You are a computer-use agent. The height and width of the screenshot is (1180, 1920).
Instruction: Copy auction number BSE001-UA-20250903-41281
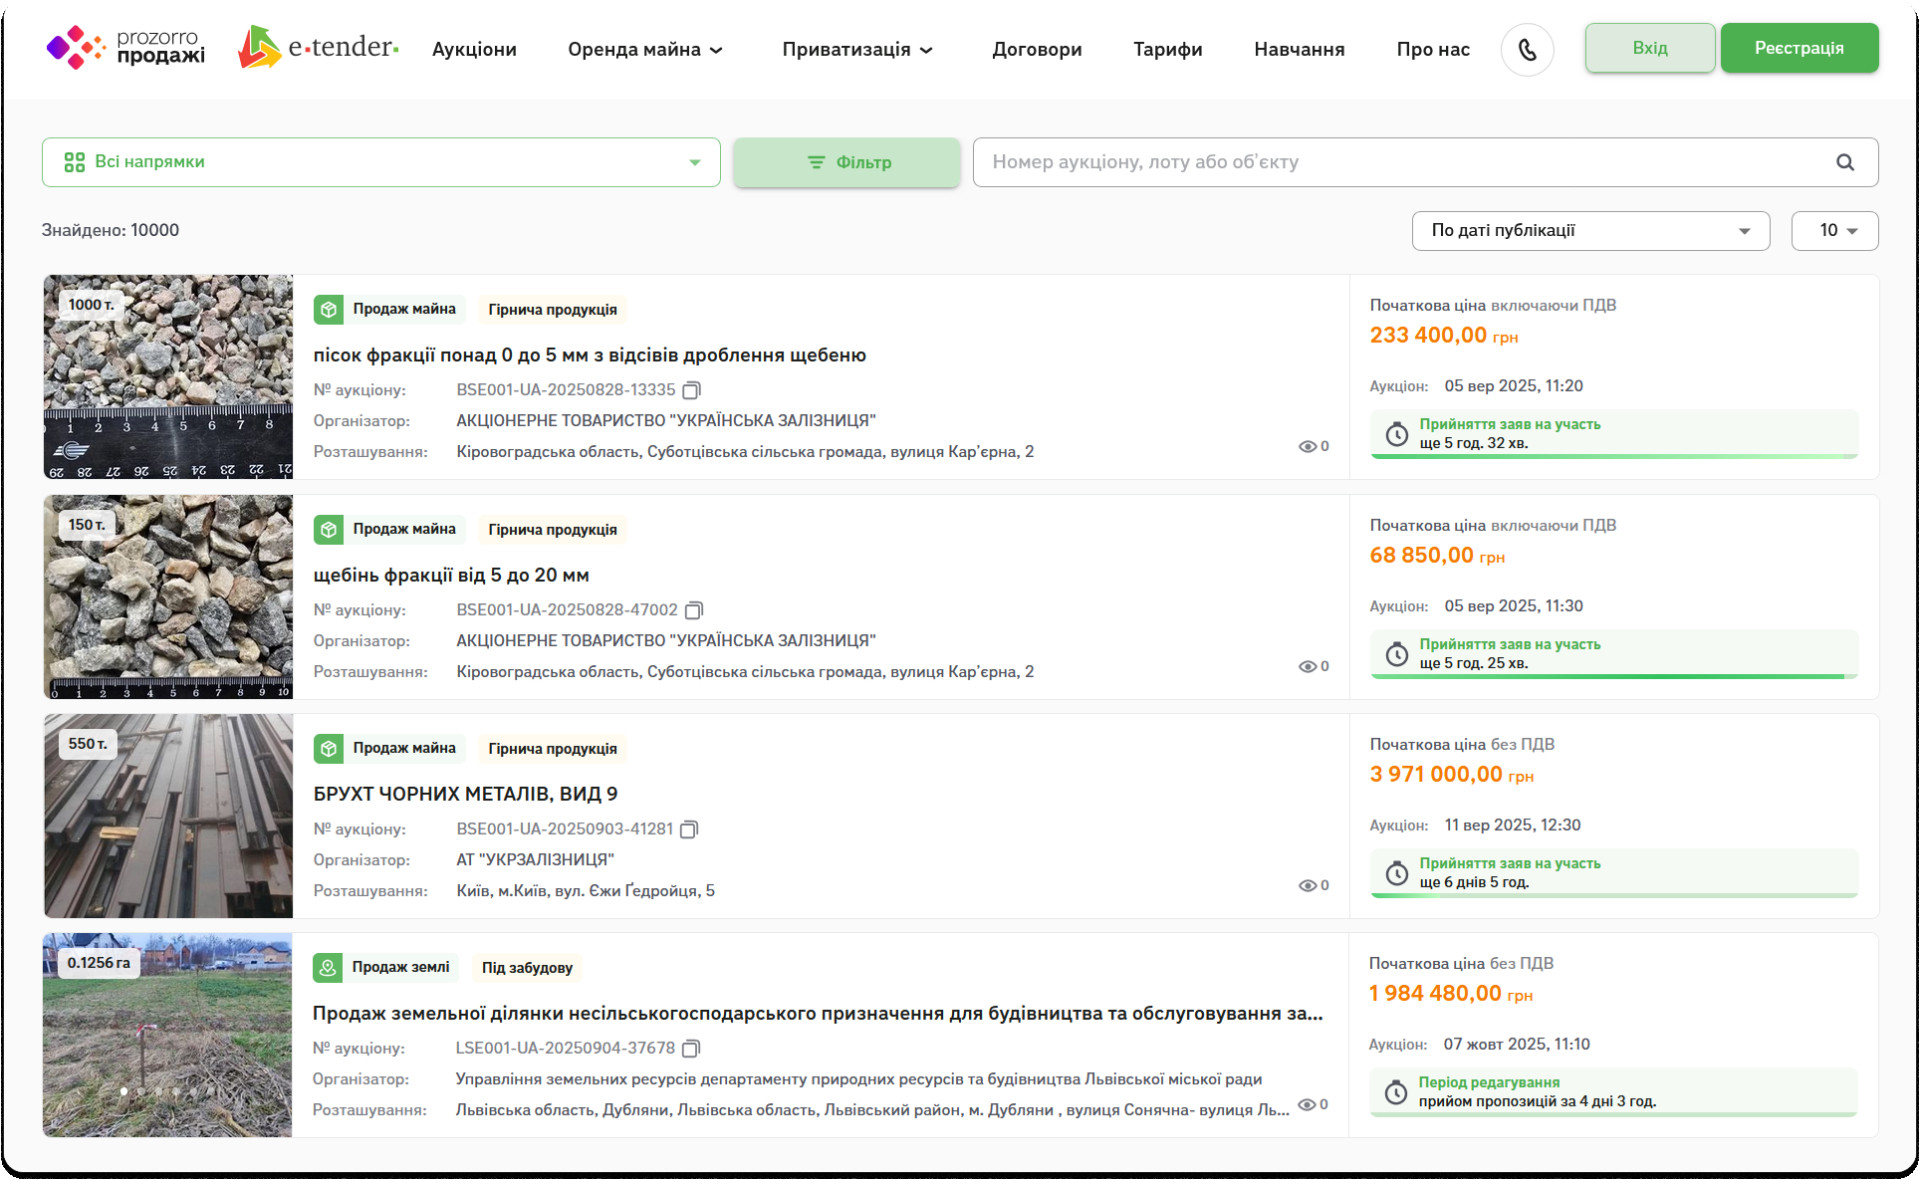click(689, 829)
